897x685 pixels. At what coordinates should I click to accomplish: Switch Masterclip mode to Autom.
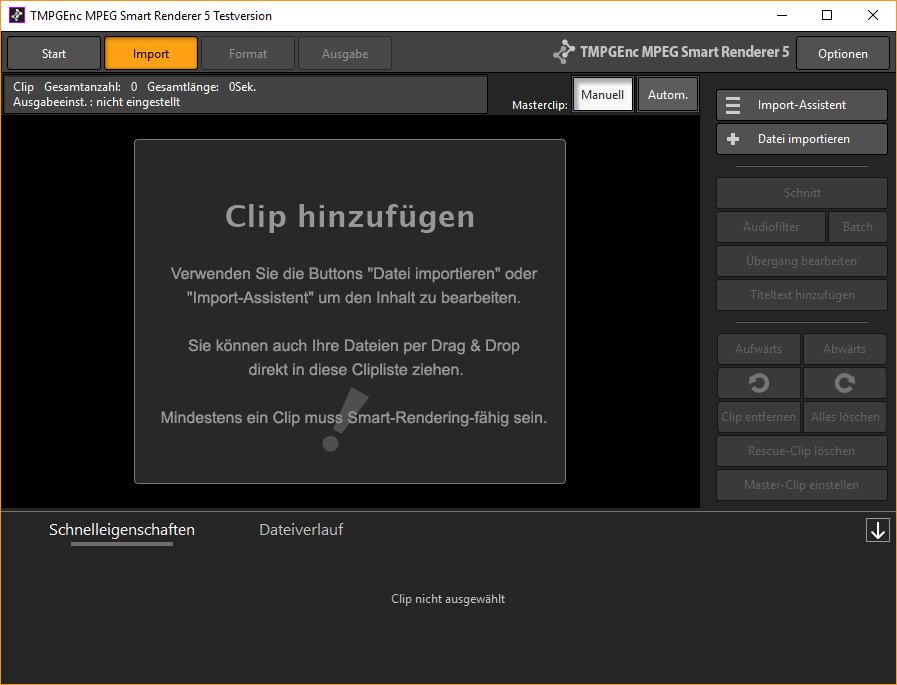[668, 95]
